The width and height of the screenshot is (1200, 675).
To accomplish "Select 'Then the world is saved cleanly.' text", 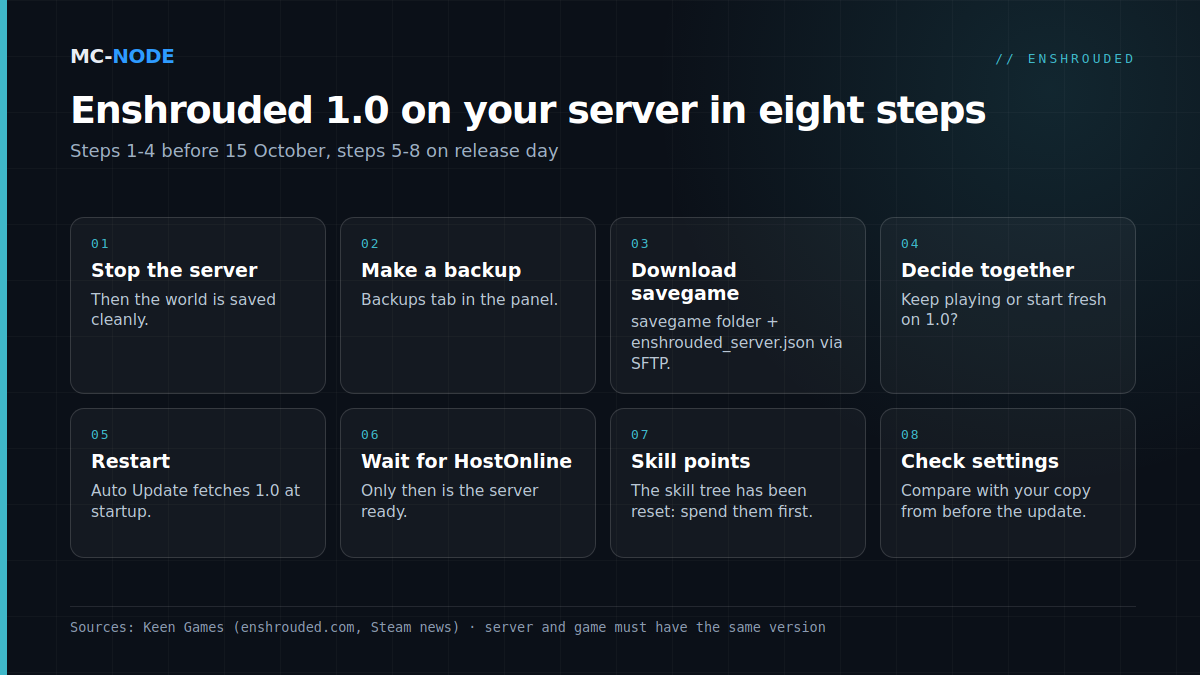I will (183, 309).
